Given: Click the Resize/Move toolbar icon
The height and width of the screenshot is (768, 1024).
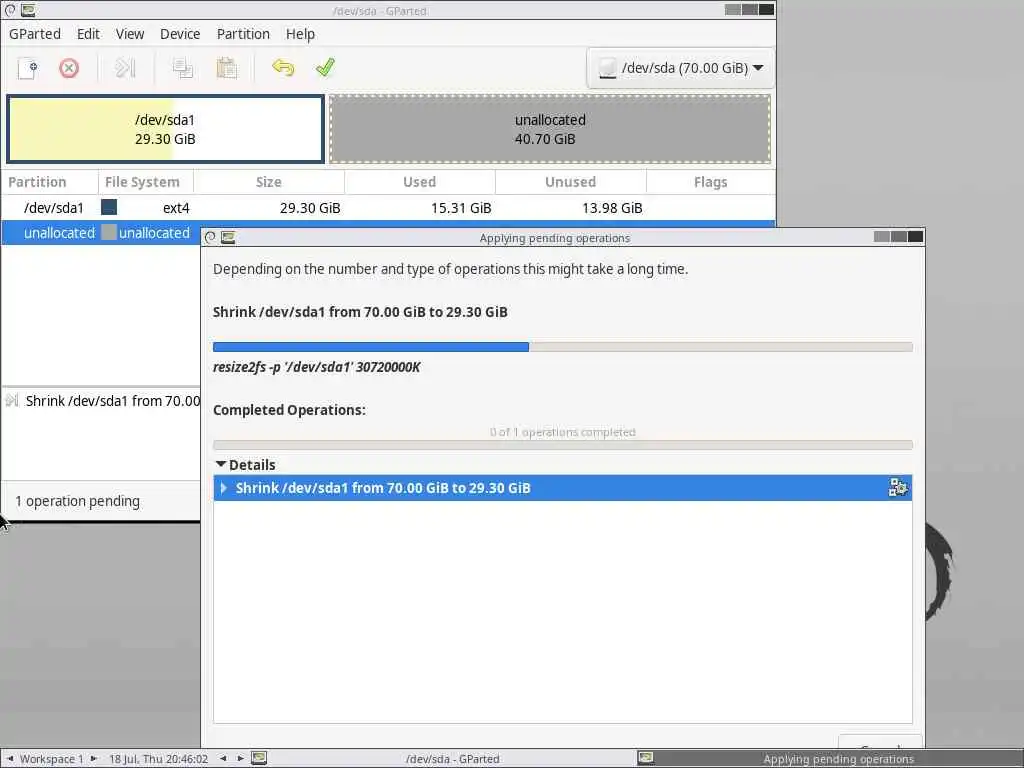Looking at the screenshot, I should [x=125, y=68].
